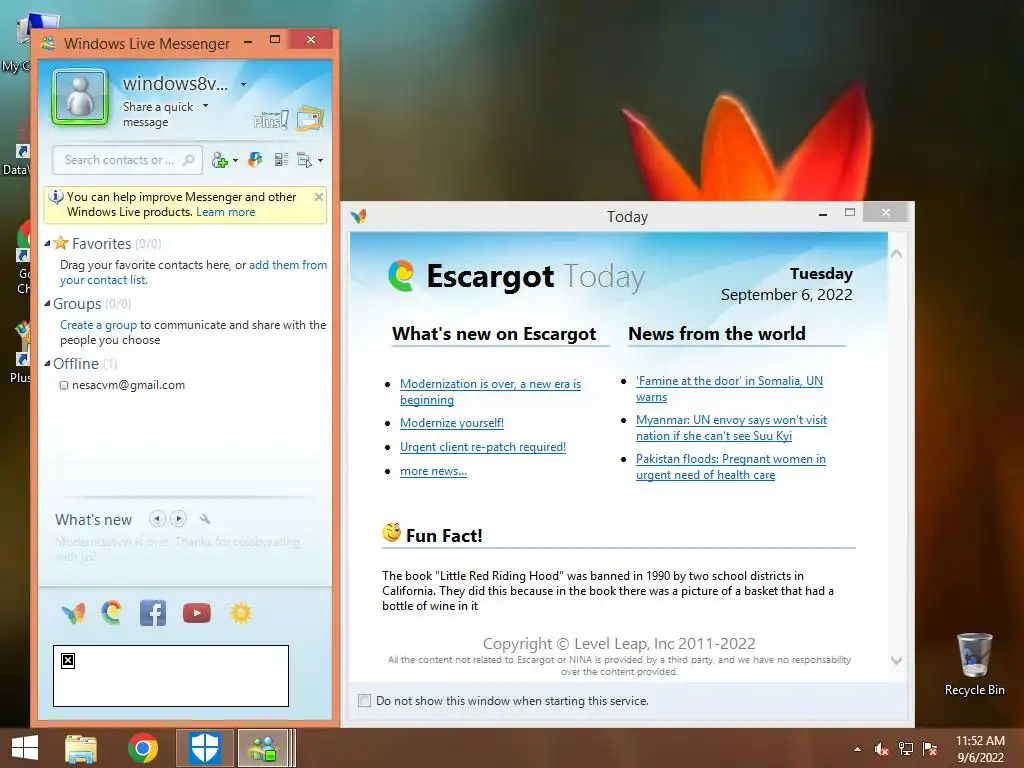Select the nesacvm@gmail.com contact

coord(128,385)
